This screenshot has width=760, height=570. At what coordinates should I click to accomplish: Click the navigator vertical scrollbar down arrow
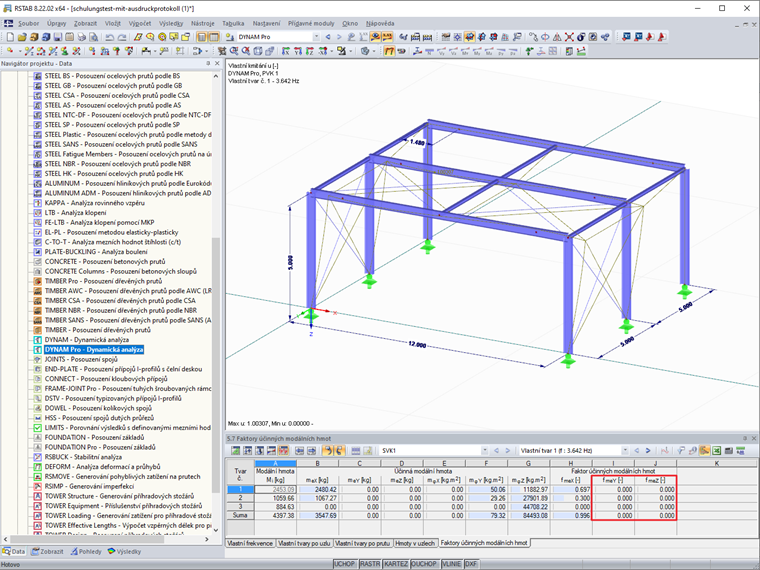216,530
